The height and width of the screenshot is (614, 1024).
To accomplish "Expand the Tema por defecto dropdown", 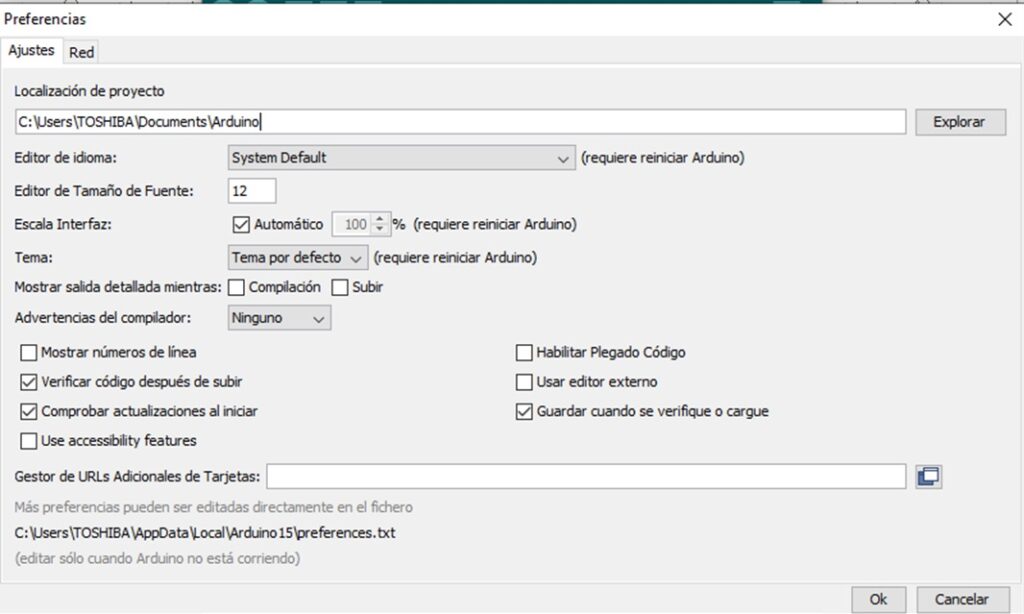I will pyautogui.click(x=298, y=257).
